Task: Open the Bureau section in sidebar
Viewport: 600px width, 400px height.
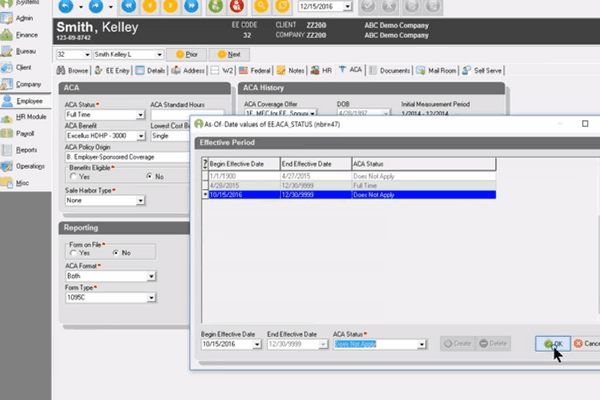Action: (25, 51)
